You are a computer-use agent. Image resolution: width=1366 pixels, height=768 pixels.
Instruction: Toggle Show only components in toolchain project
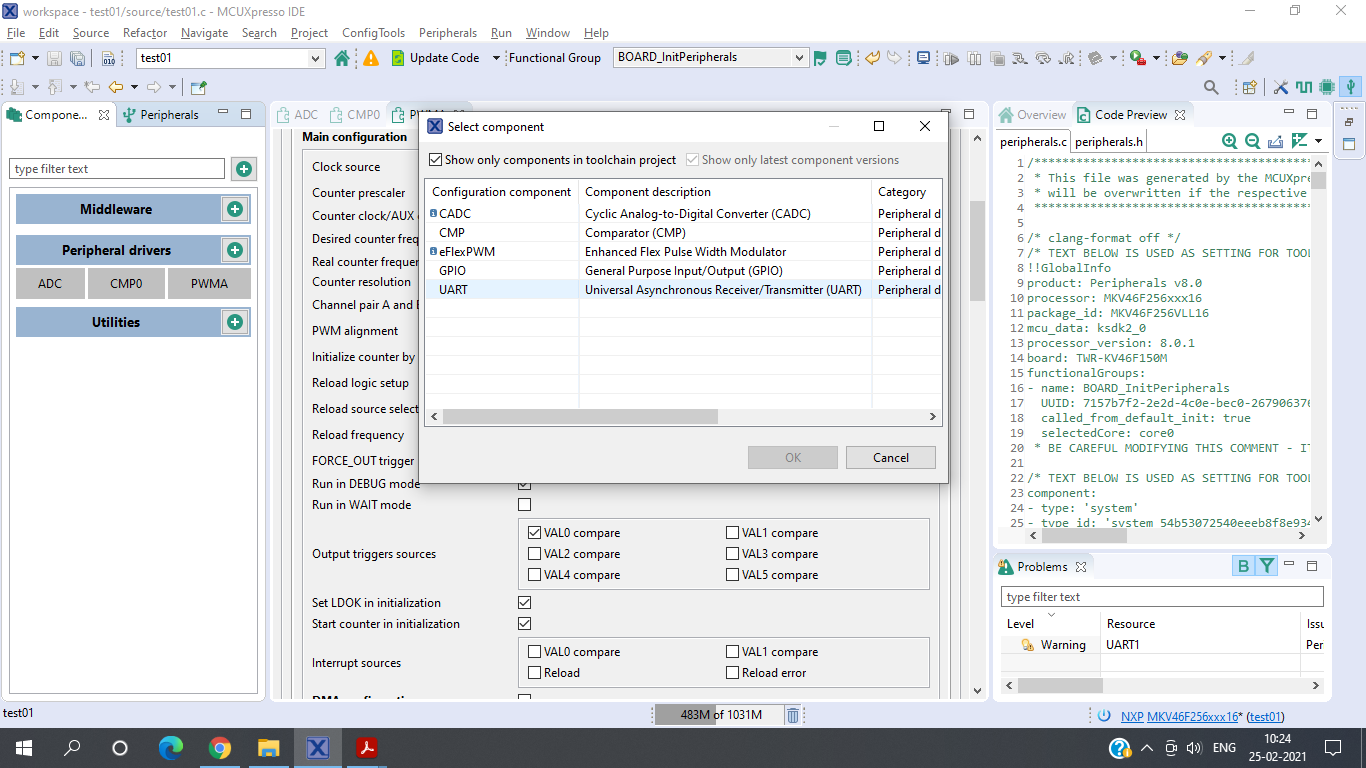click(x=436, y=159)
